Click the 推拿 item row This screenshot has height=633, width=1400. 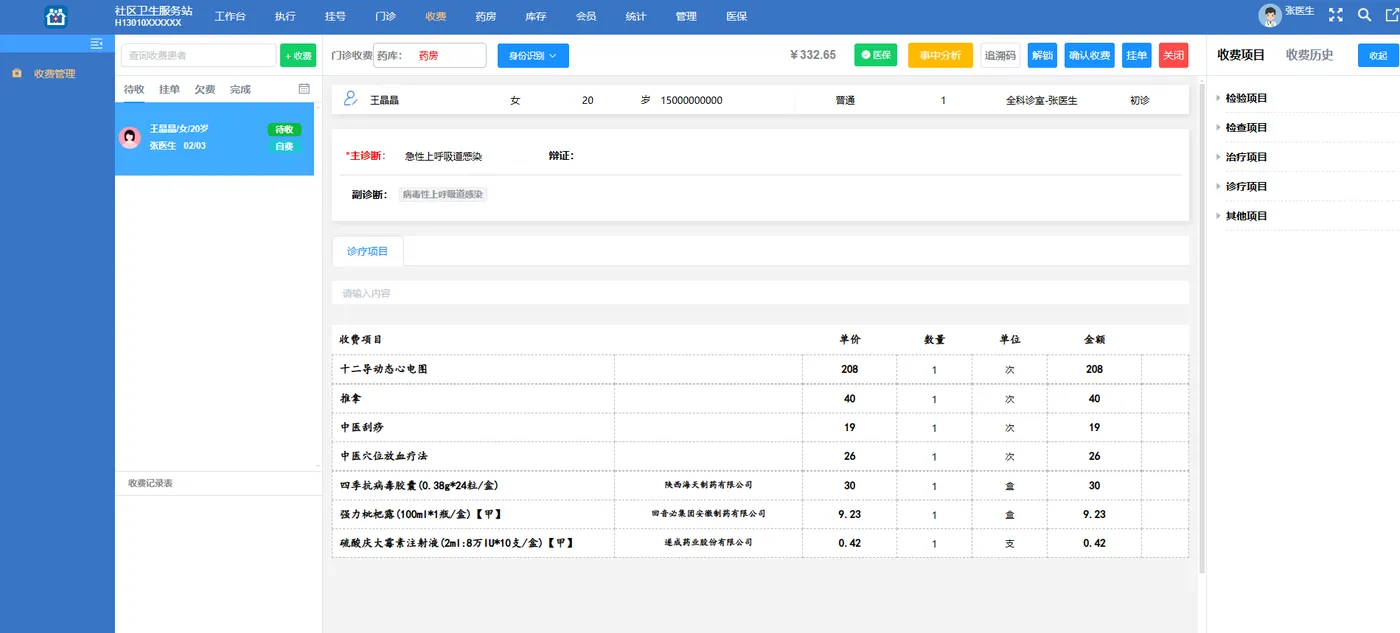(760, 398)
